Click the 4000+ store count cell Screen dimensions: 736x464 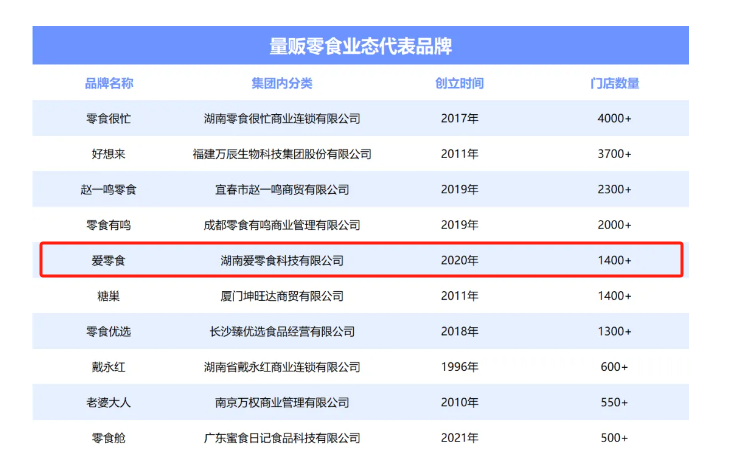click(614, 119)
